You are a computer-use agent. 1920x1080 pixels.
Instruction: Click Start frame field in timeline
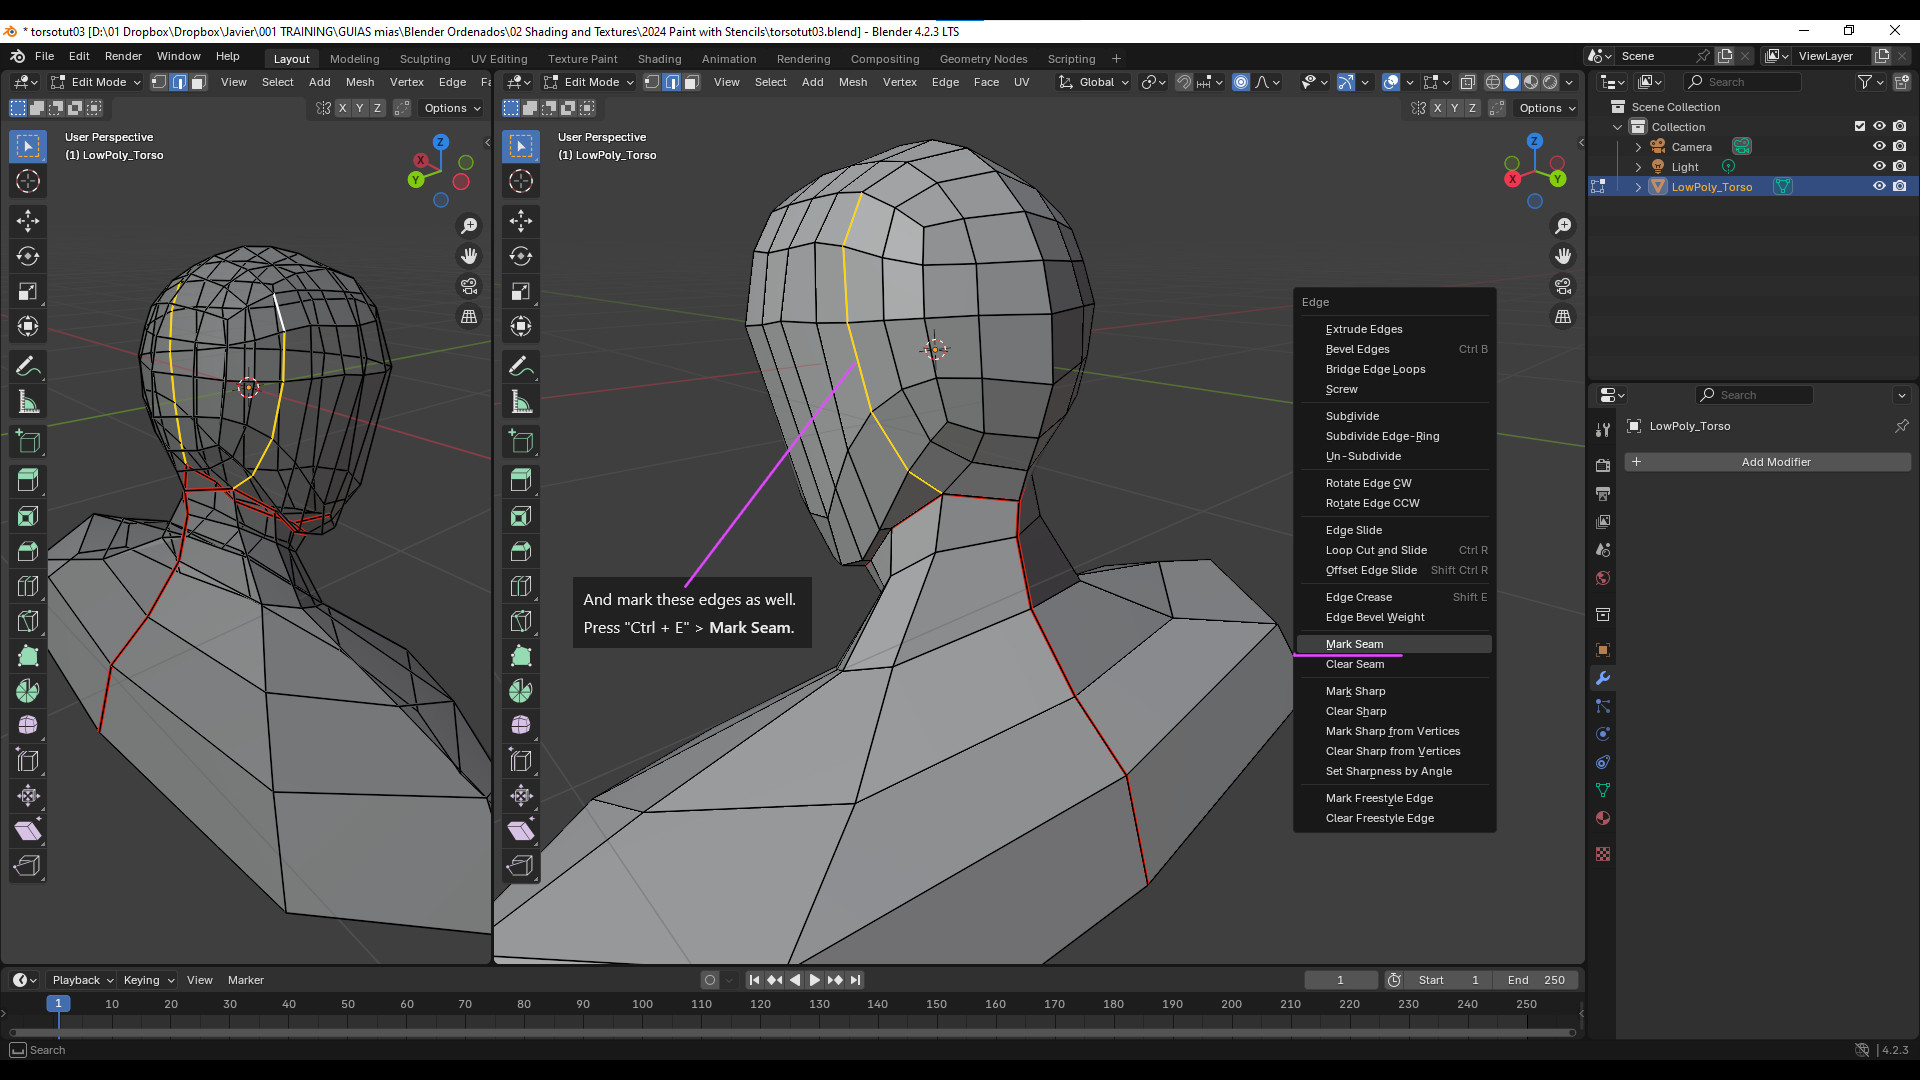(x=1449, y=980)
